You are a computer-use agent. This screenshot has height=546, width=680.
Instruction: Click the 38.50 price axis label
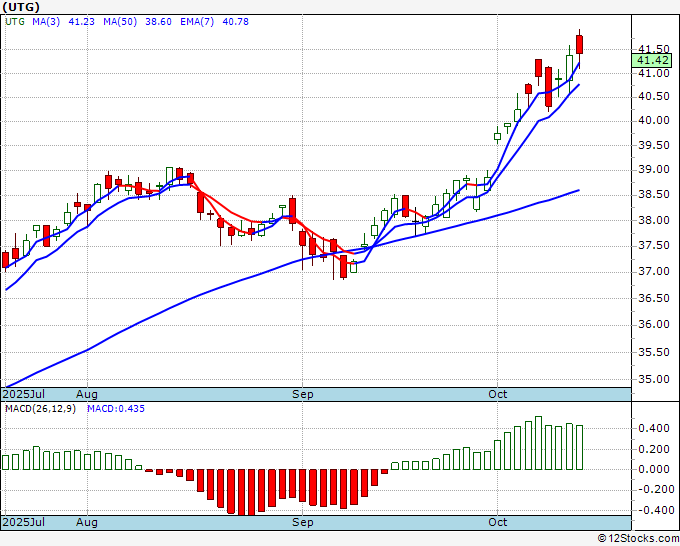[x=654, y=194]
